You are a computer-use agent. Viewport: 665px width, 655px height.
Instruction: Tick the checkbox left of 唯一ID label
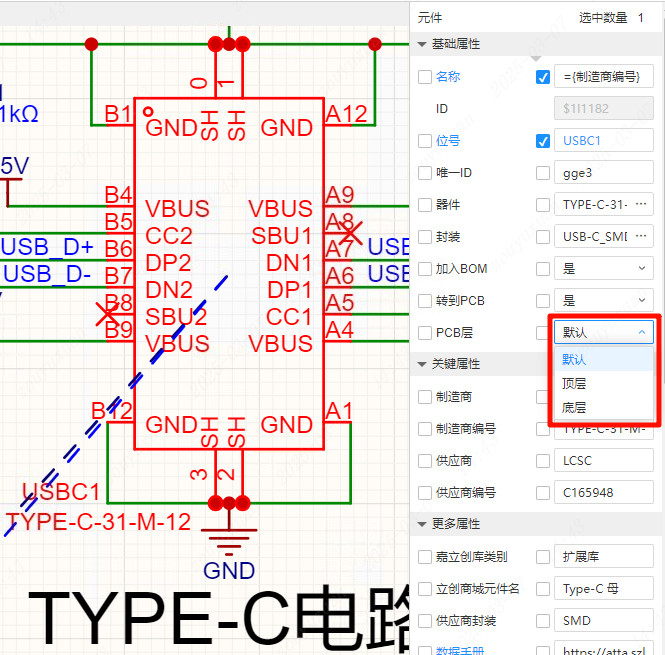point(425,173)
